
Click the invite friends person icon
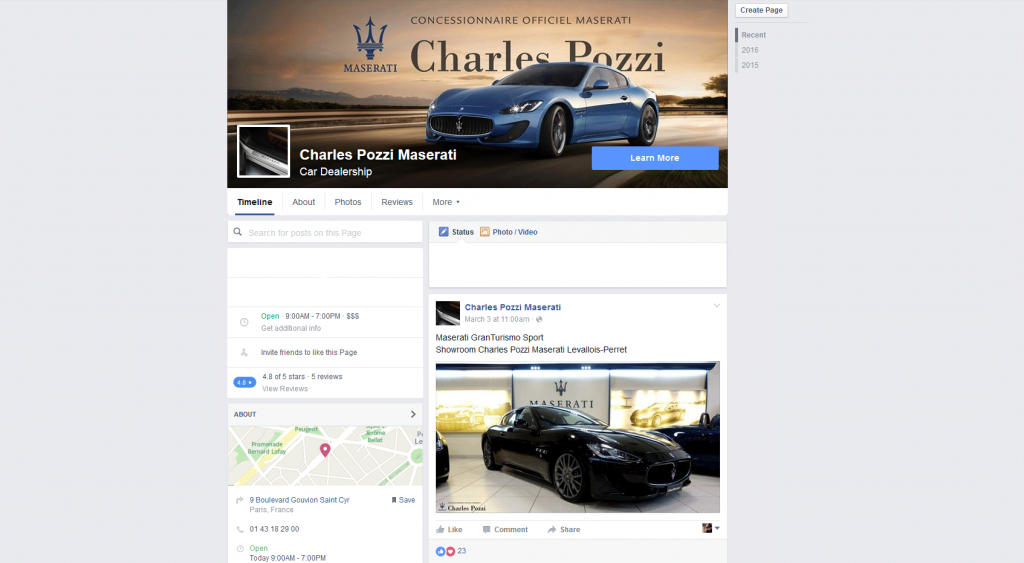click(x=244, y=353)
